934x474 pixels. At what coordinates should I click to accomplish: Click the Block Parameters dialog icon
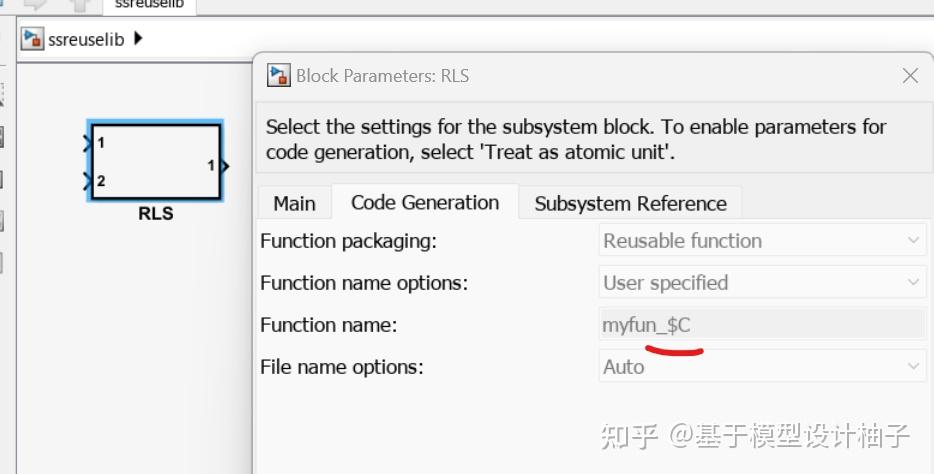pyautogui.click(x=278, y=75)
